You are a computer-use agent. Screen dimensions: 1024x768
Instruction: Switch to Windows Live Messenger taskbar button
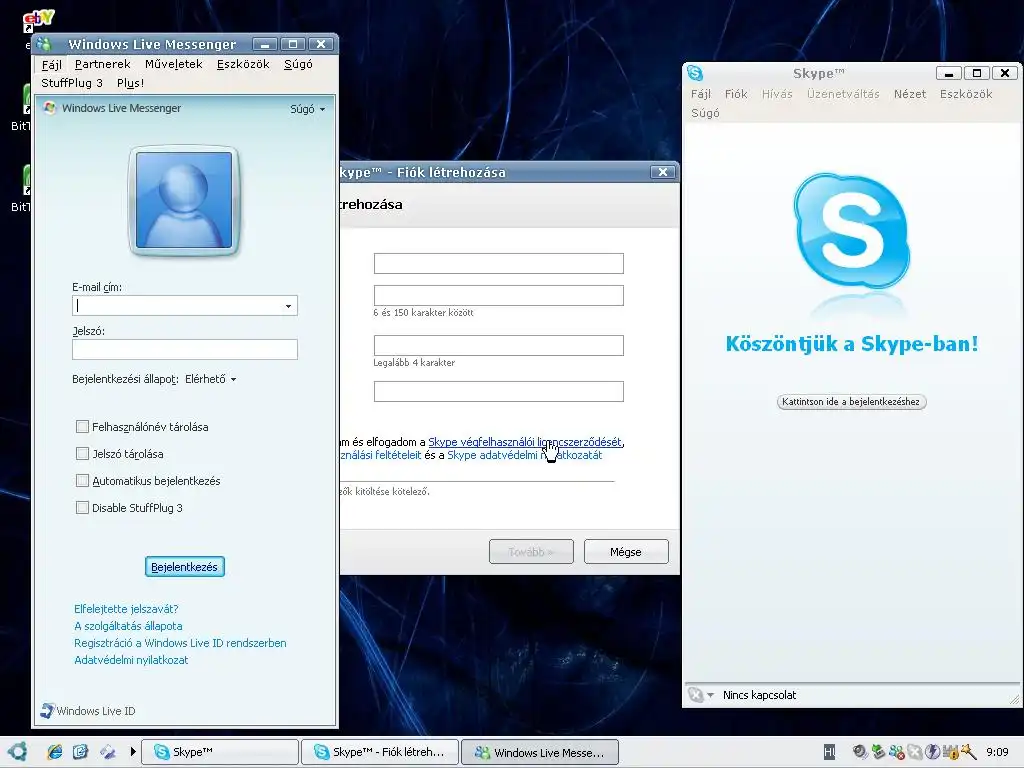539,752
